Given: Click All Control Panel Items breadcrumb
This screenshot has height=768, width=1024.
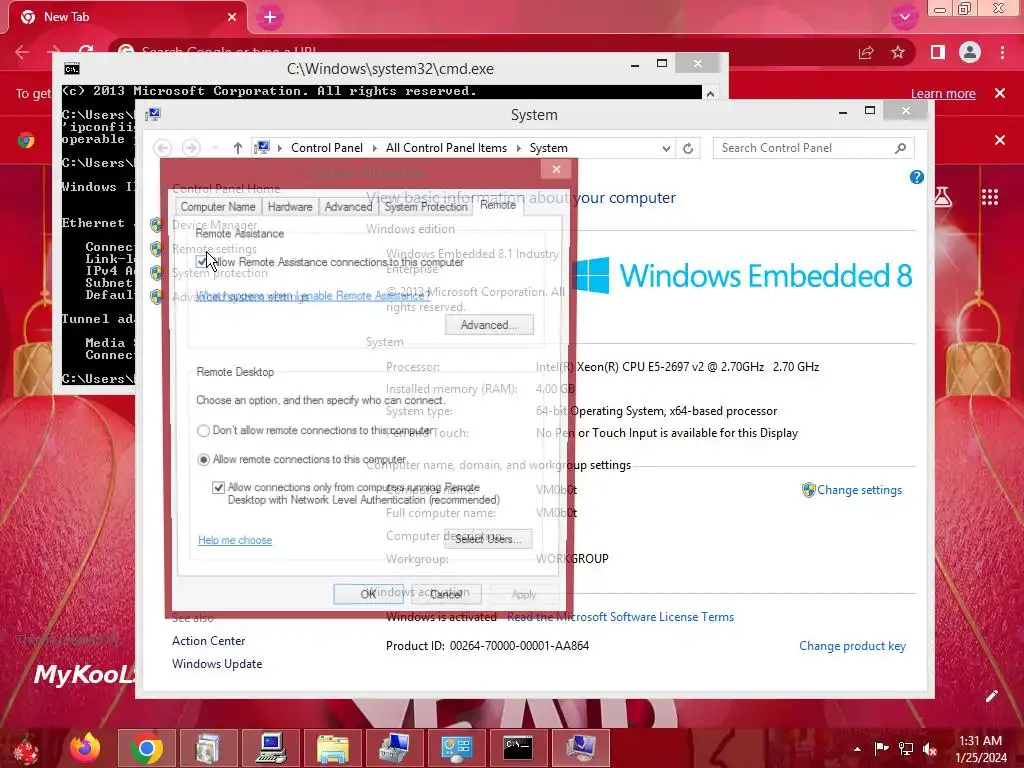Looking at the screenshot, I should click(x=446, y=148).
